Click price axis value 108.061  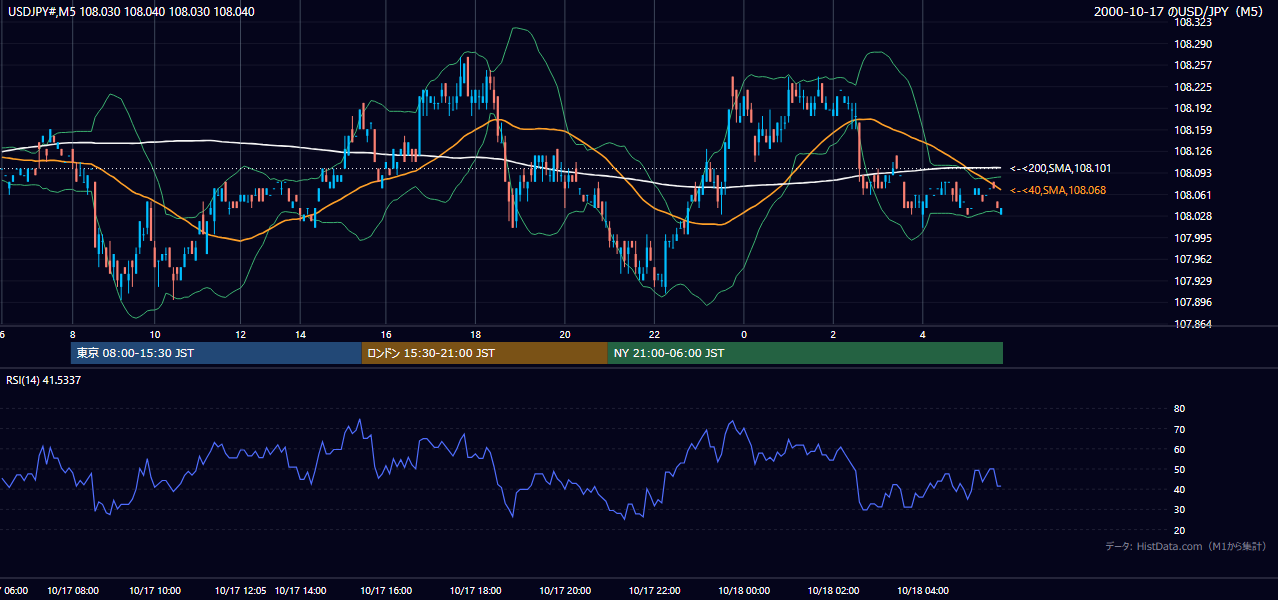point(1193,195)
